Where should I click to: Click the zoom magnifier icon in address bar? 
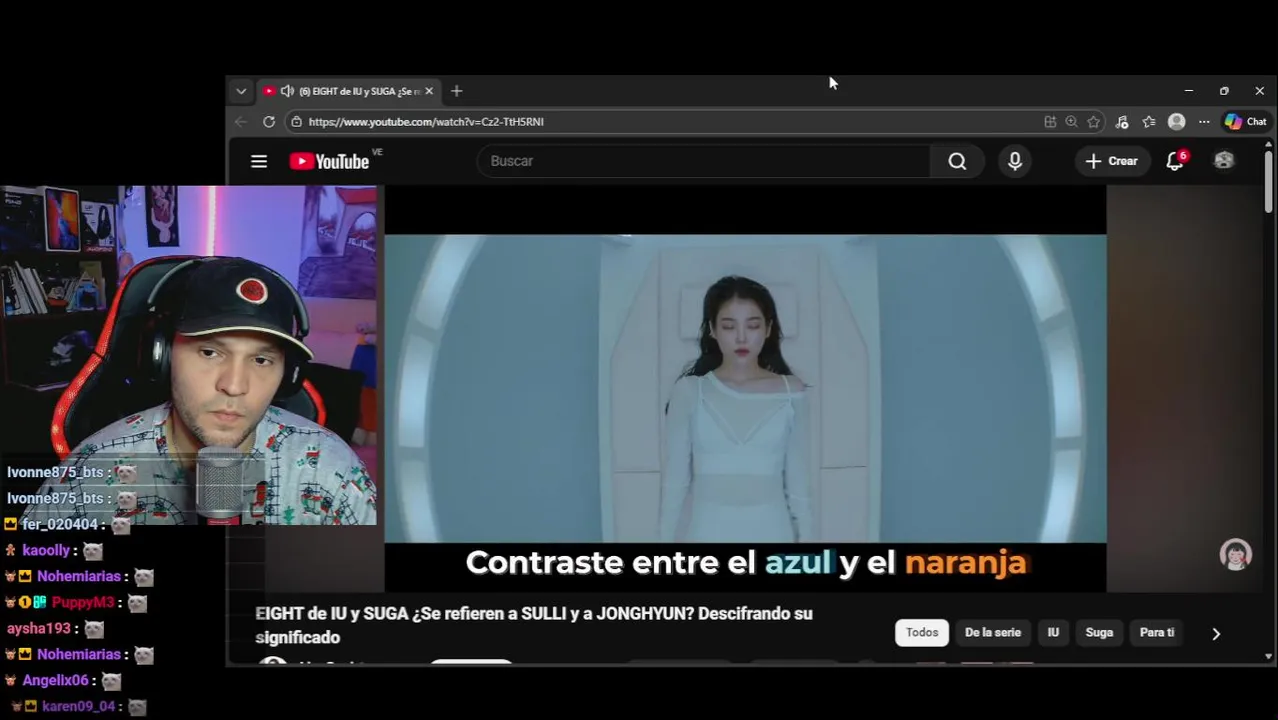[1072, 122]
